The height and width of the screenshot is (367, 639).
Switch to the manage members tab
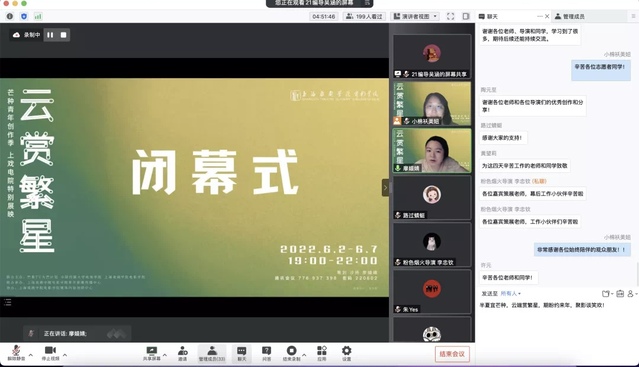570,16
